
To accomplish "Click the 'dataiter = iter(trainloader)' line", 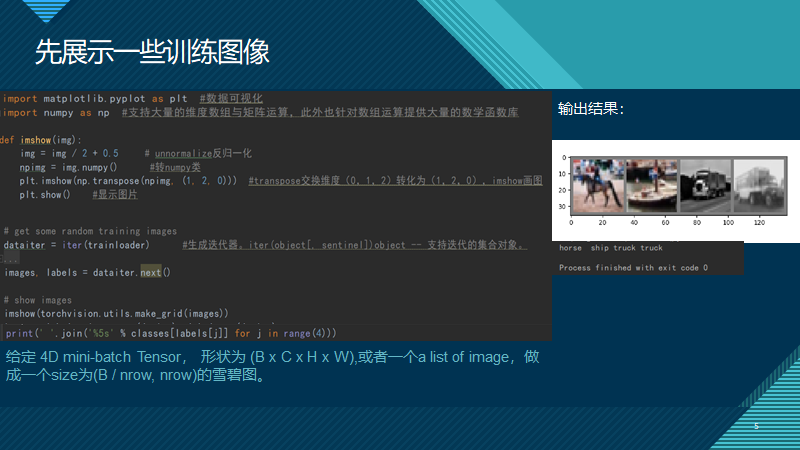I will pyautogui.click(x=77, y=245).
